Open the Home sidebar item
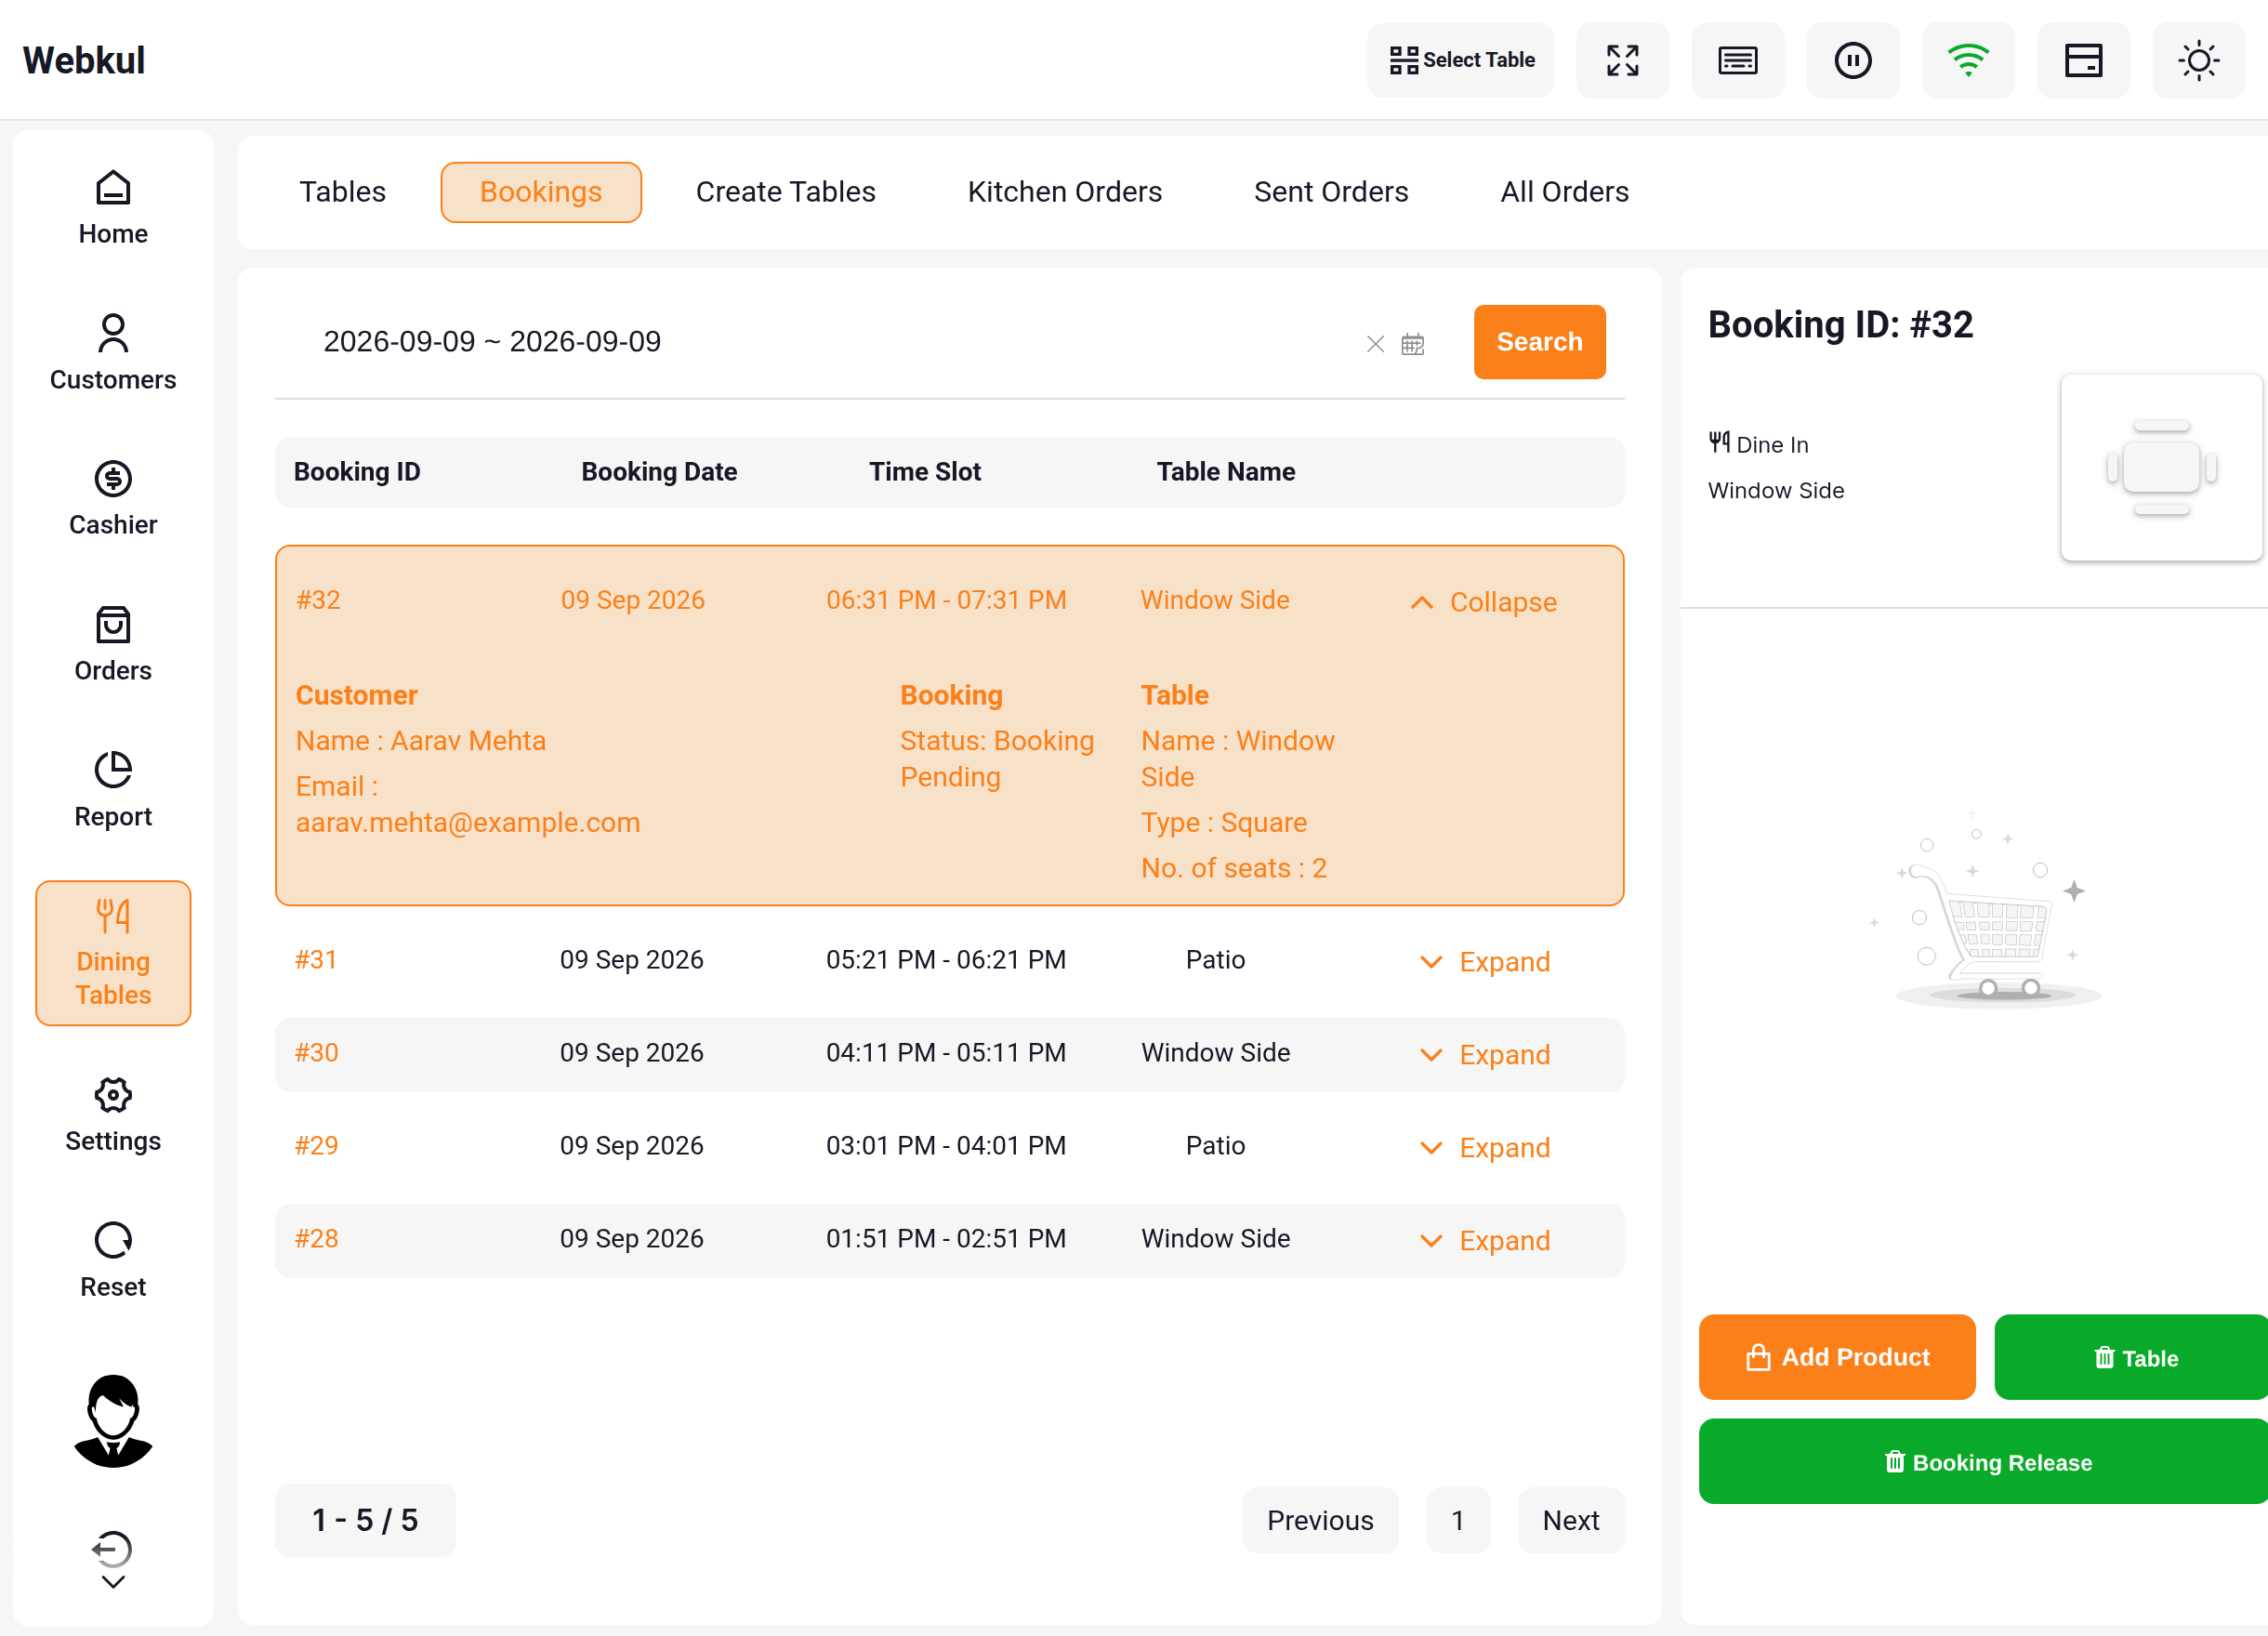The width and height of the screenshot is (2268, 1636). point(113,208)
